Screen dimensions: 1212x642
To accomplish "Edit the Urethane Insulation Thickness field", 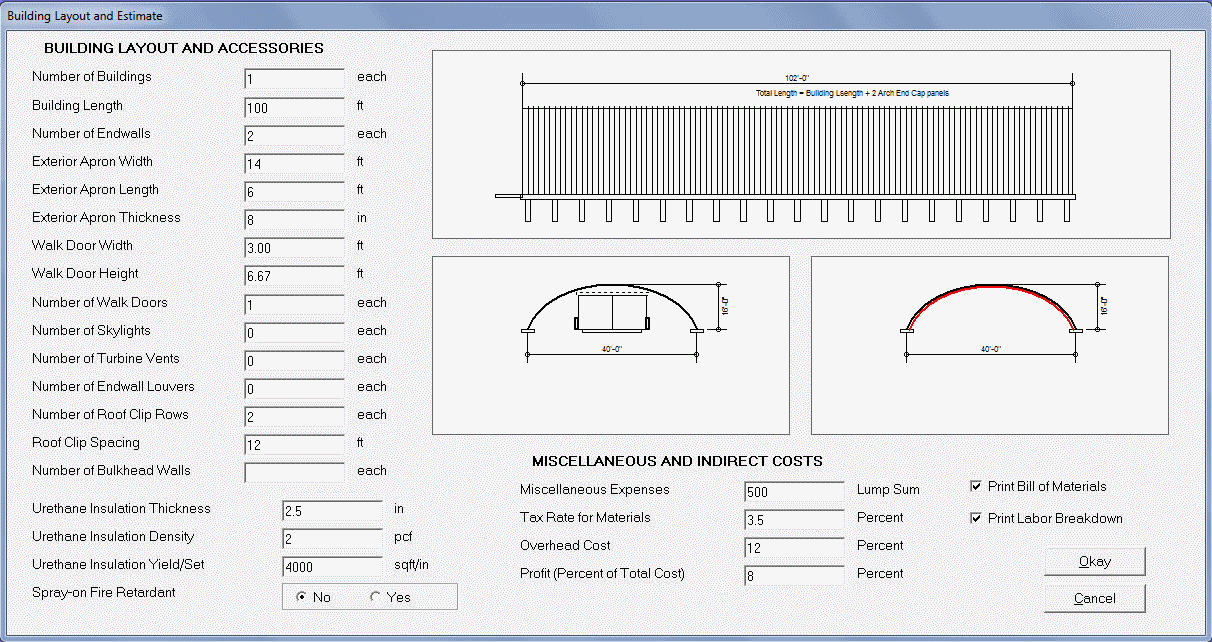I will [x=332, y=511].
